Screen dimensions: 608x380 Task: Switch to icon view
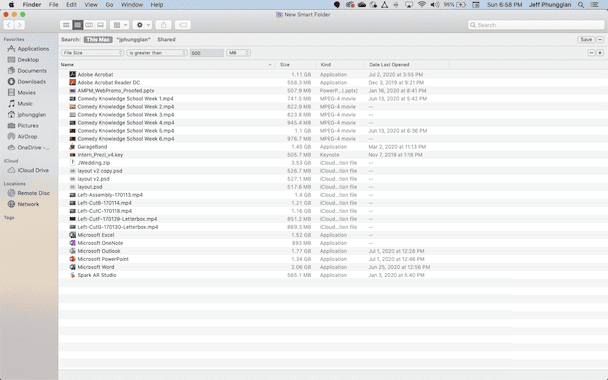66,25
